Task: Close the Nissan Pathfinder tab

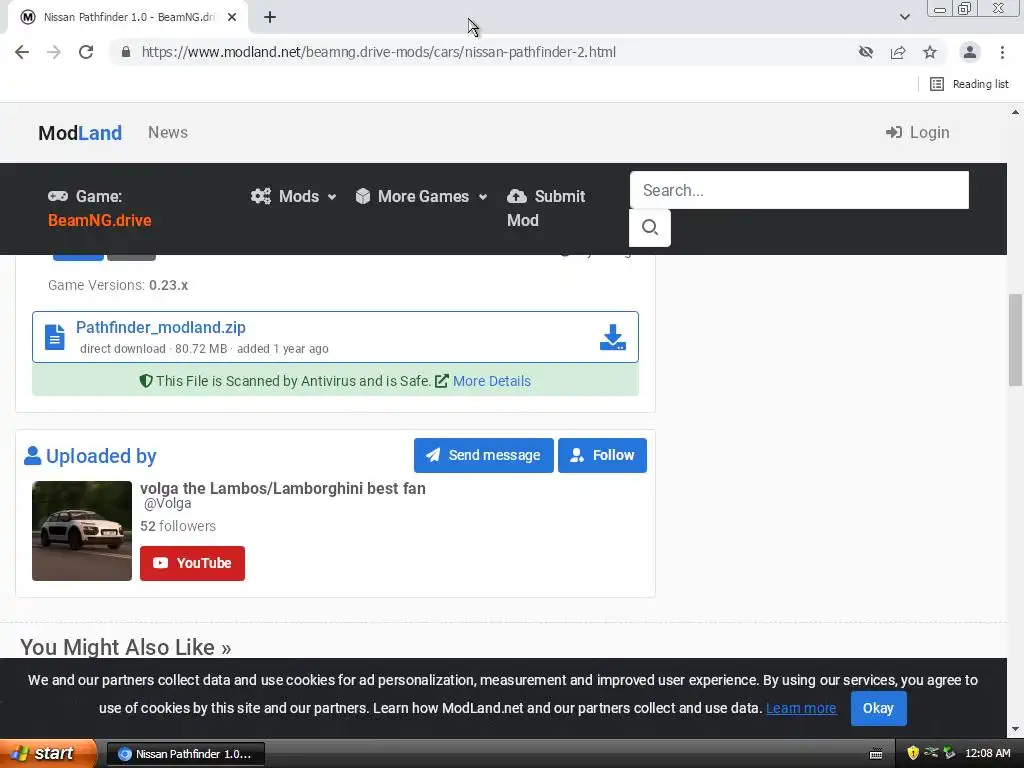Action: [232, 18]
